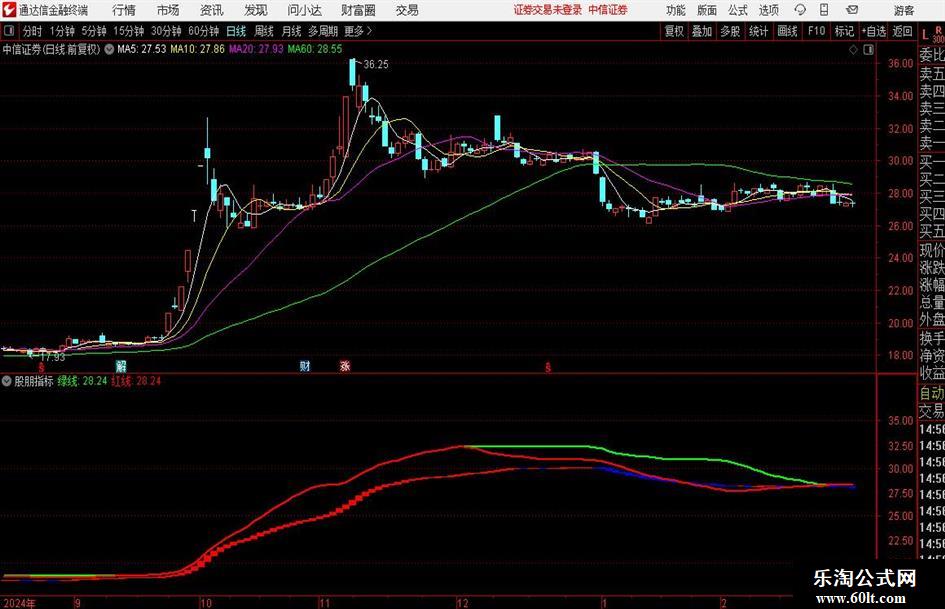
Task: Click the 多股 toolbar button
Action: [730, 31]
